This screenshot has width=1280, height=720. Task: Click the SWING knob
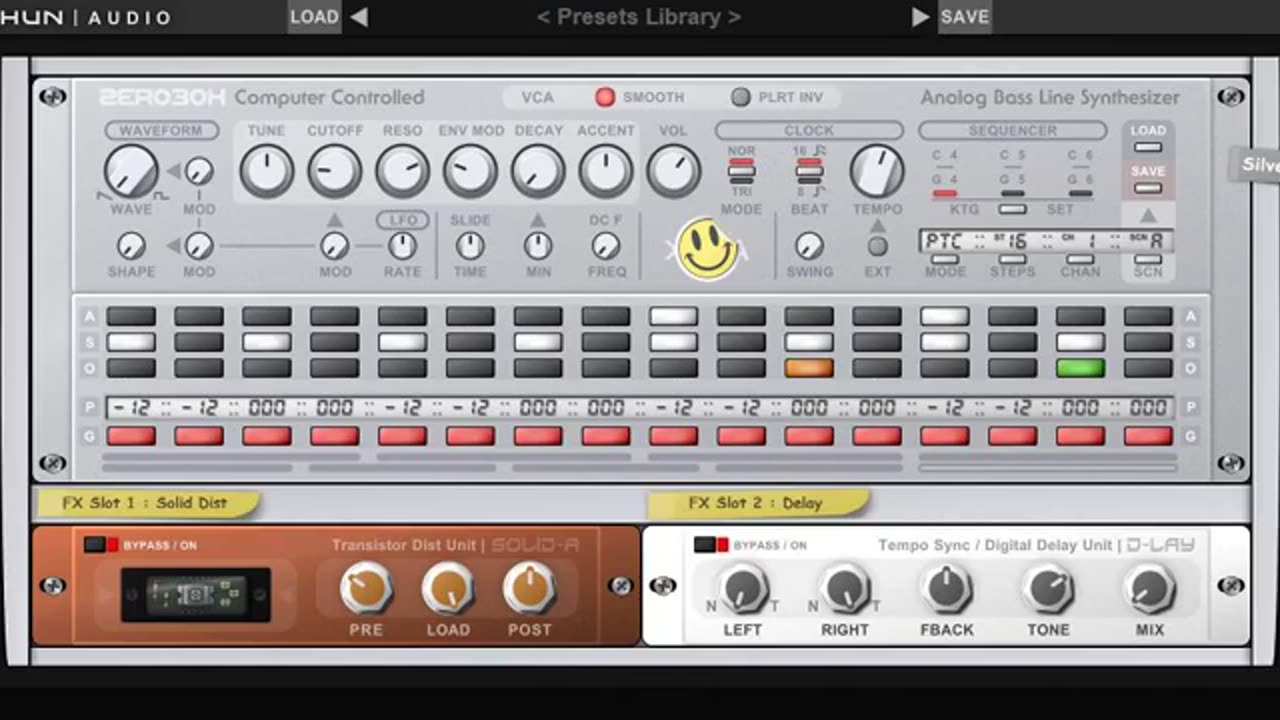[809, 246]
